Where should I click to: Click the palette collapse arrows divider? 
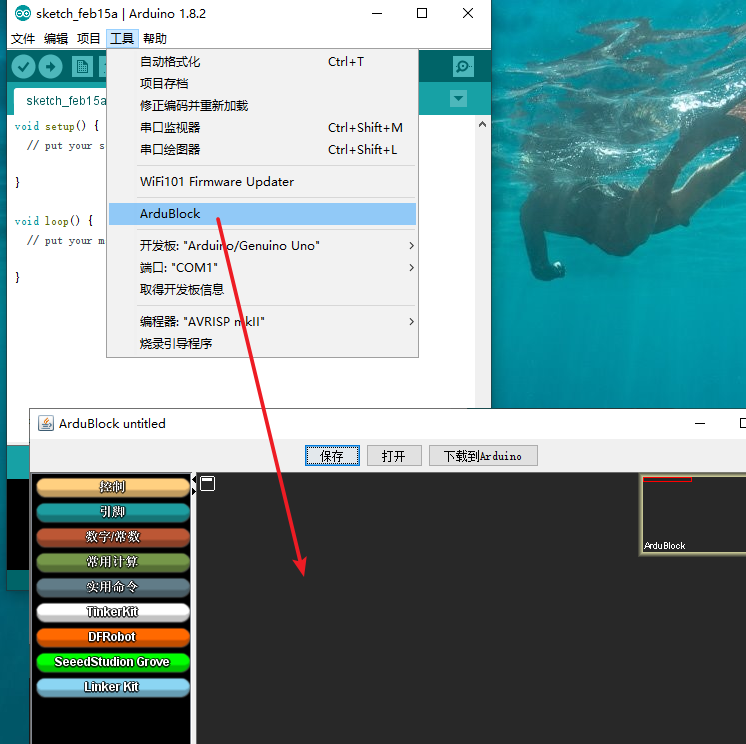194,485
